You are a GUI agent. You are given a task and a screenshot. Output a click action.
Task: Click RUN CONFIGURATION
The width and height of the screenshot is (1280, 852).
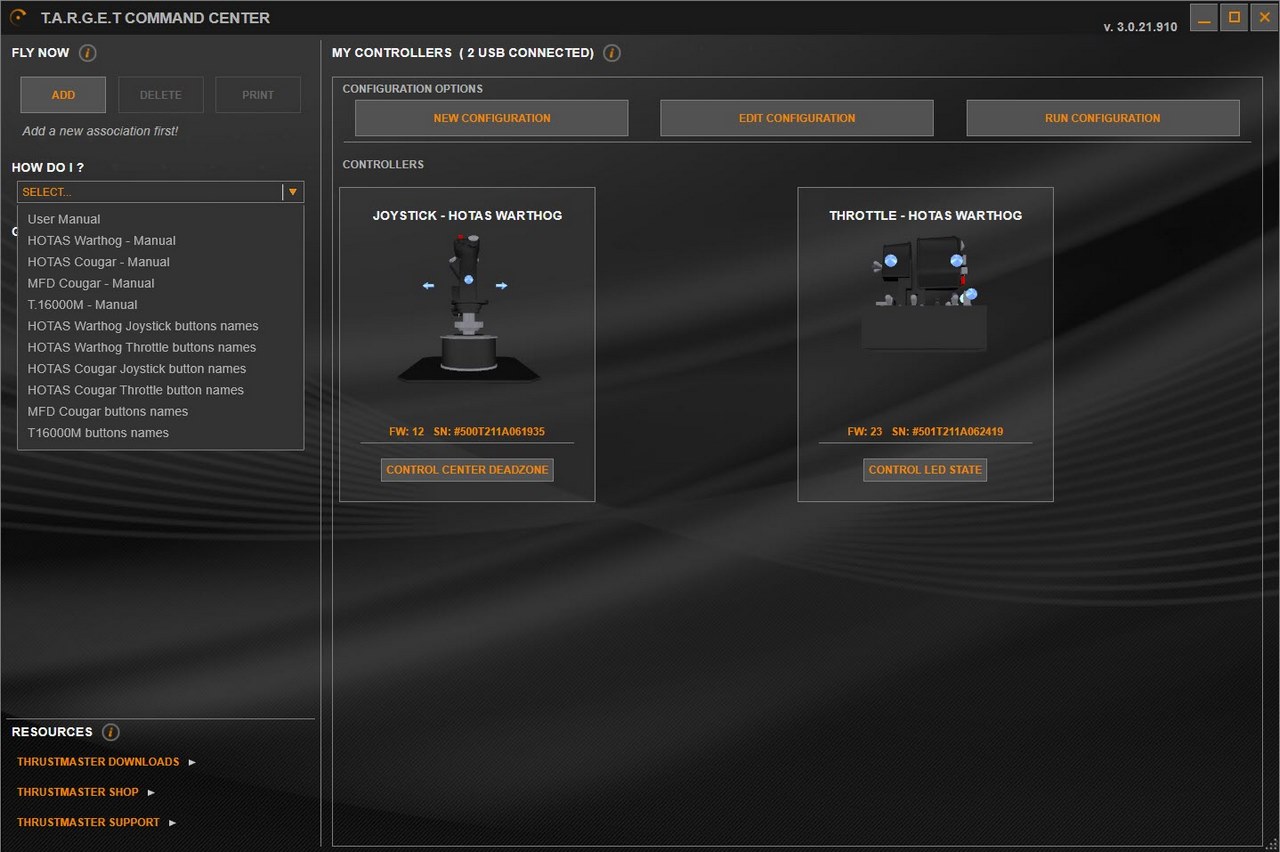[x=1103, y=118]
